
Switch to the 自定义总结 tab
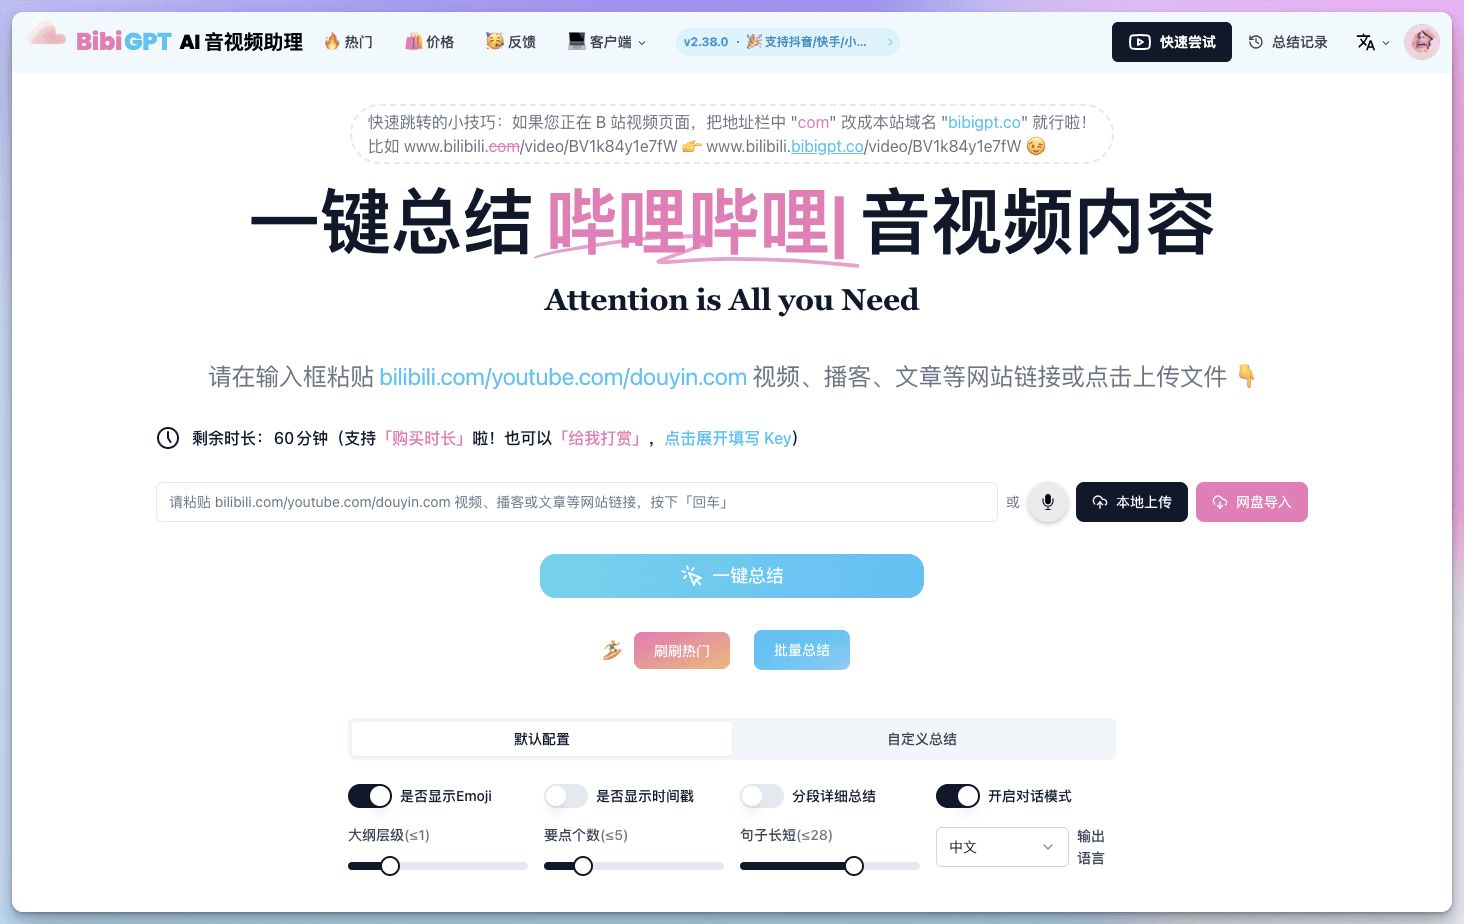click(922, 739)
